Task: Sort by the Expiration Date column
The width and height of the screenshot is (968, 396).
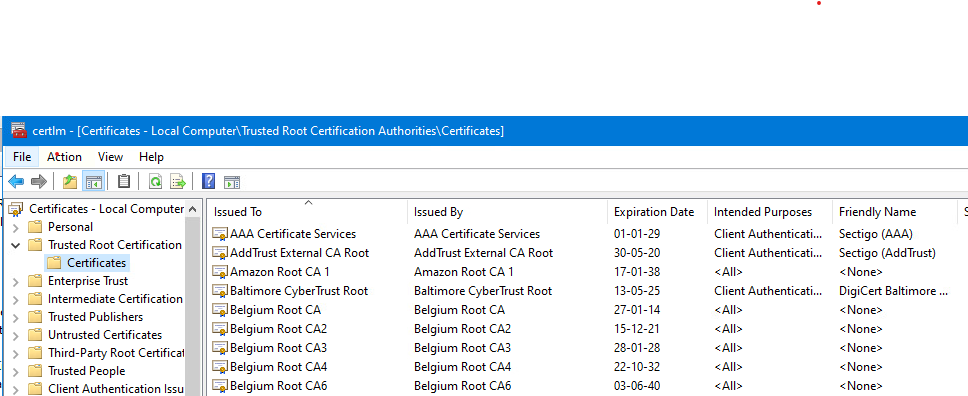Action: pyautogui.click(x=657, y=212)
